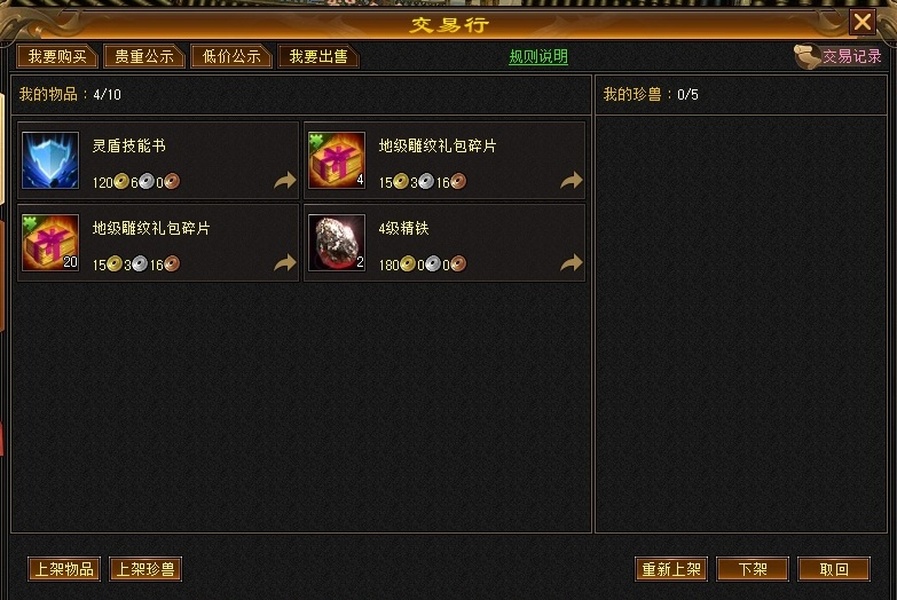Click share arrow on the 4-count 地级雕纹礼包碎片 listing
Screen dimensions: 897x600
[x=571, y=180]
